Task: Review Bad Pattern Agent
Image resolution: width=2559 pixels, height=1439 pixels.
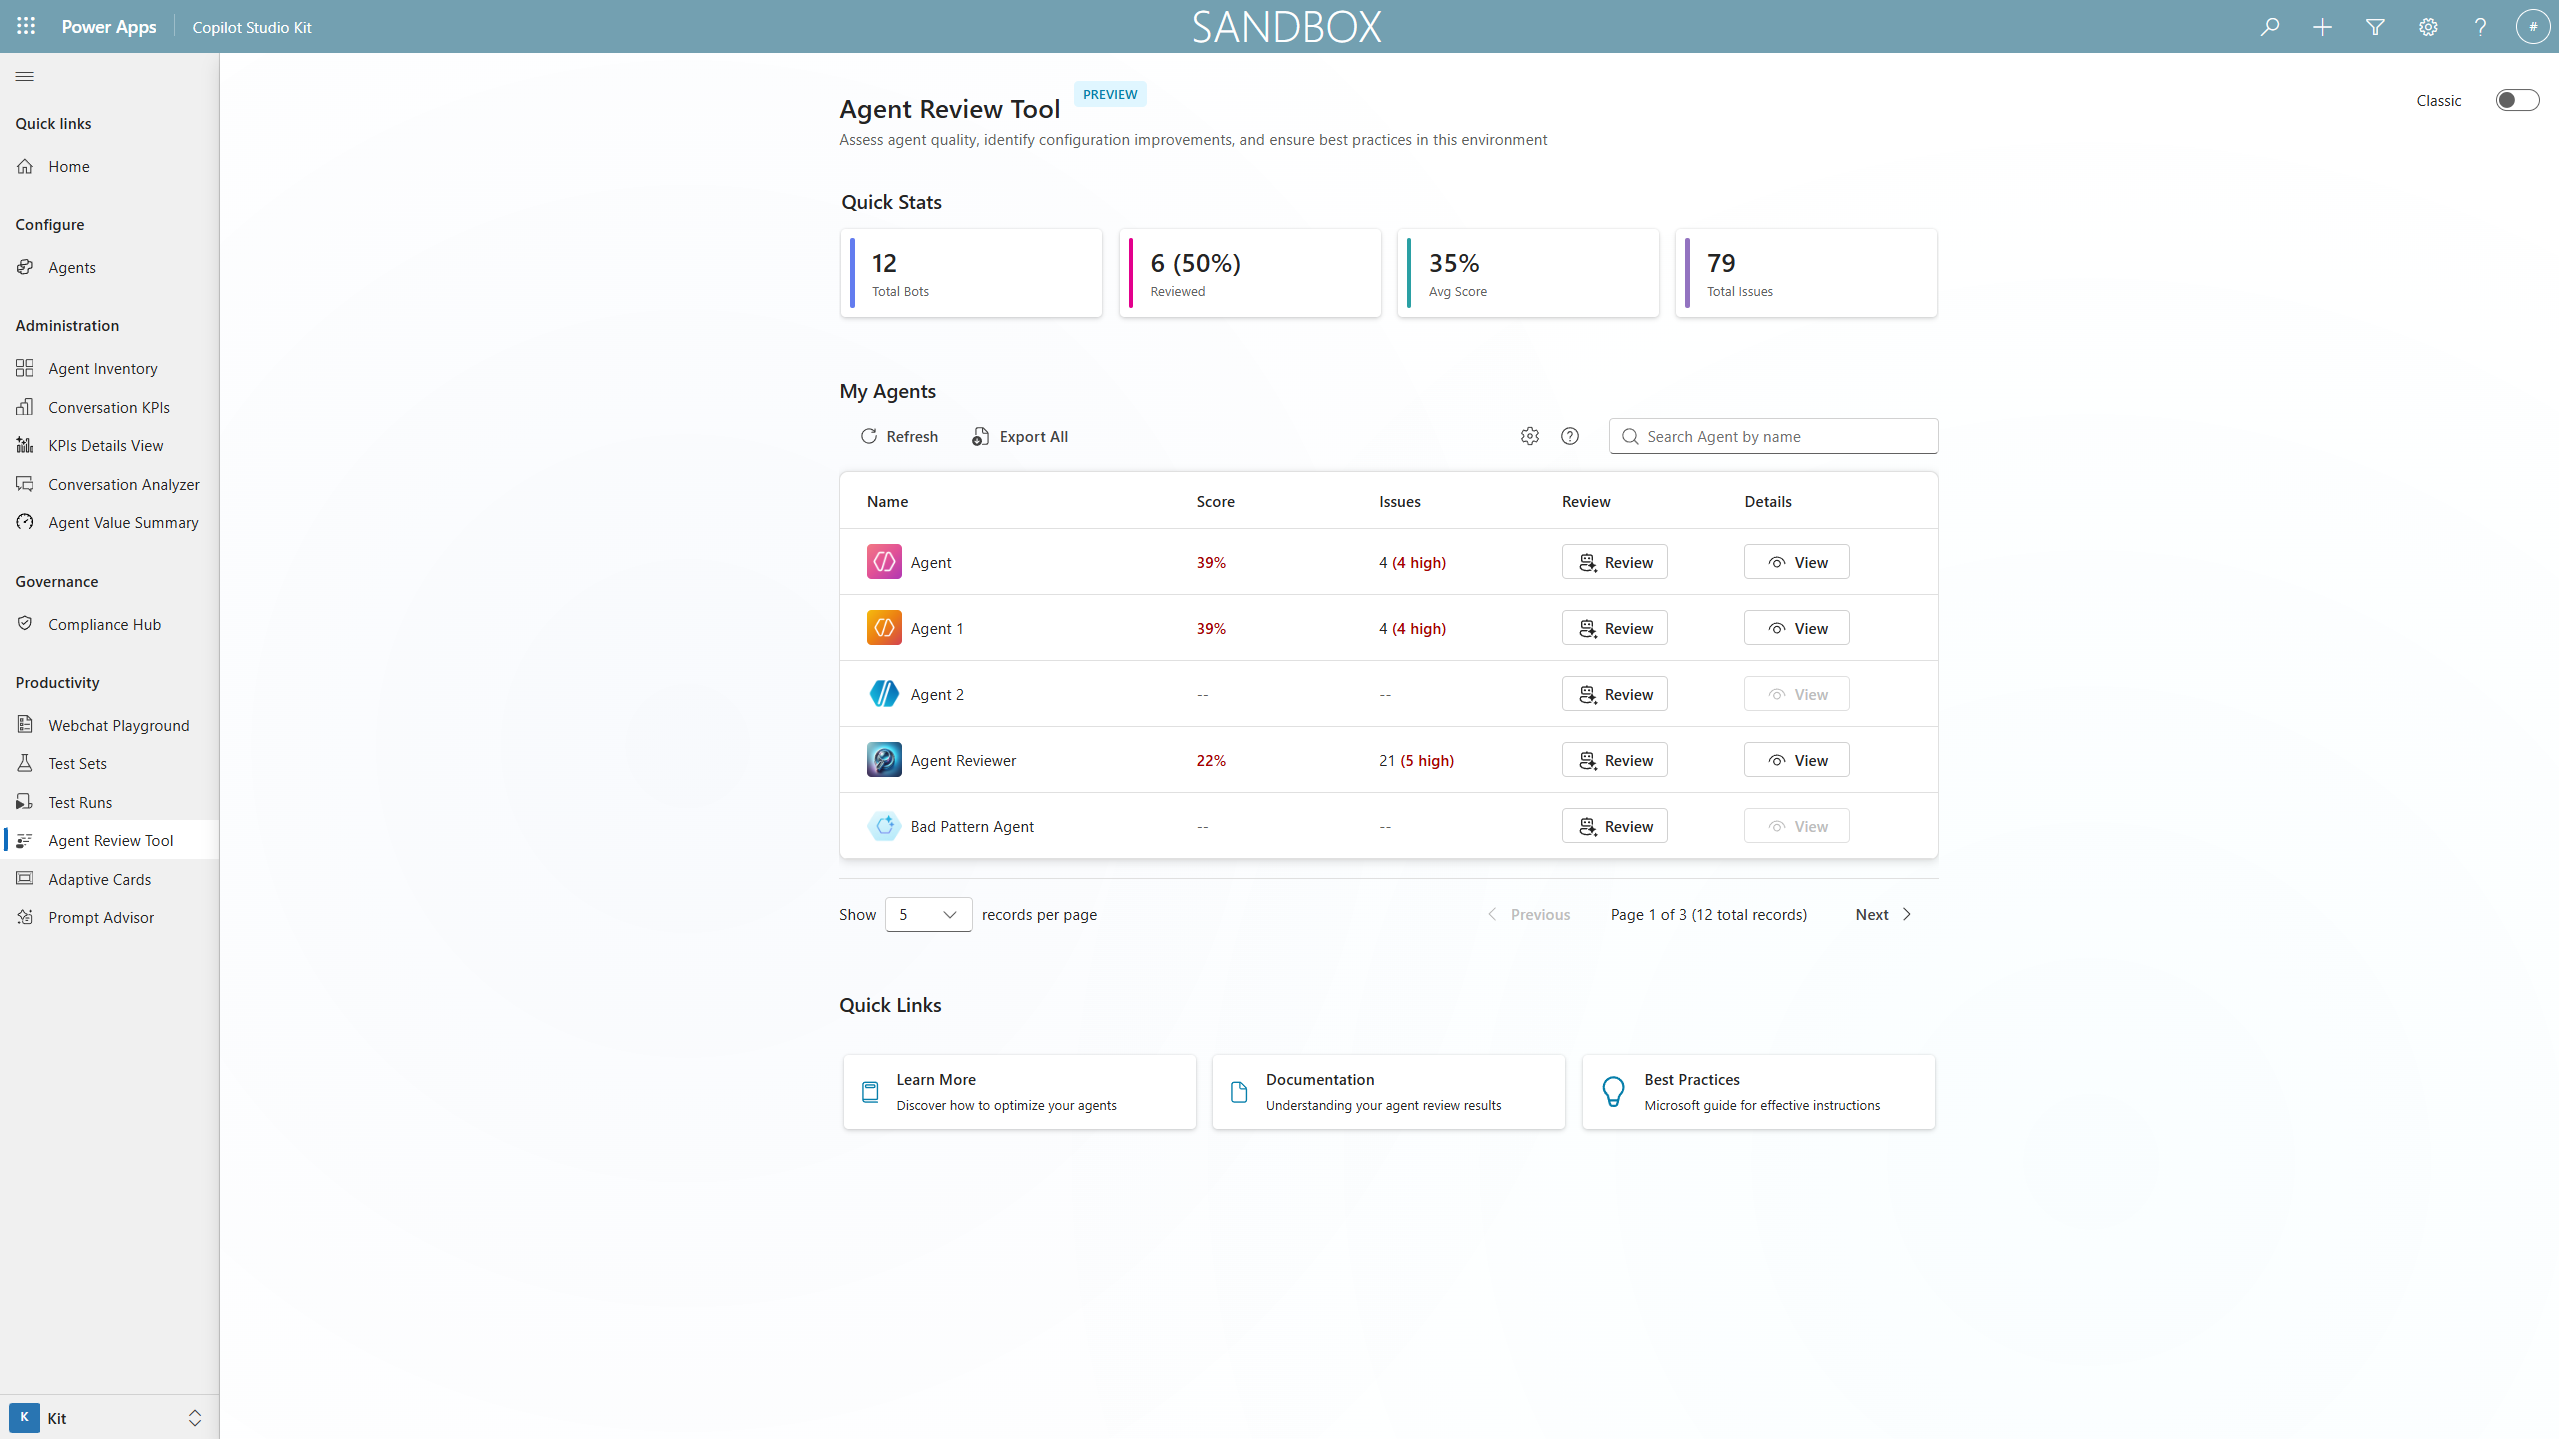Action: click(1614, 826)
